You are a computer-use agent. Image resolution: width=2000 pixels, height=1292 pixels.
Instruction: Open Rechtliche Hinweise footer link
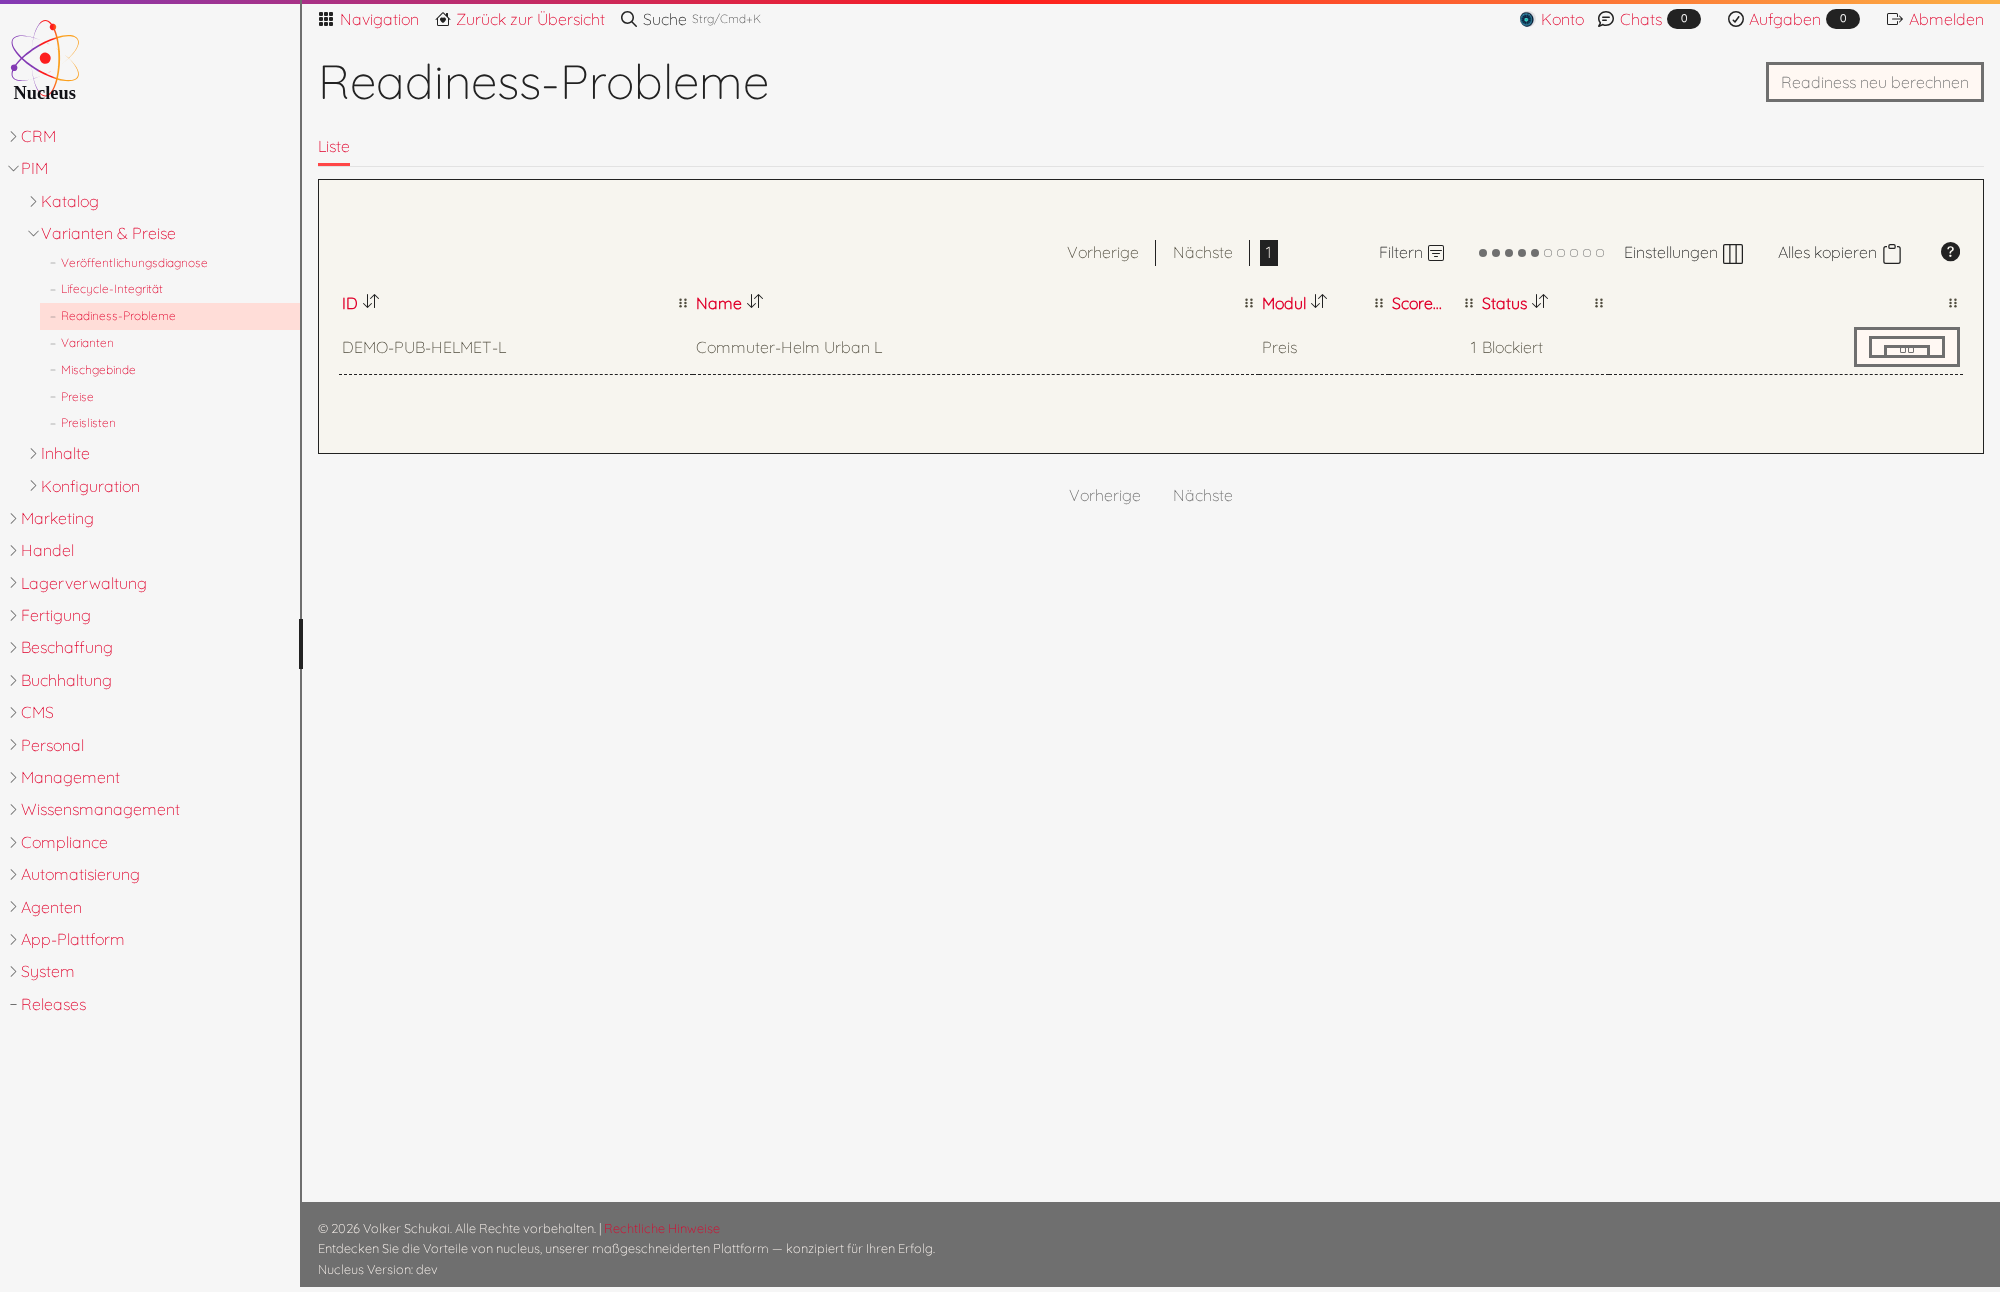point(661,1228)
